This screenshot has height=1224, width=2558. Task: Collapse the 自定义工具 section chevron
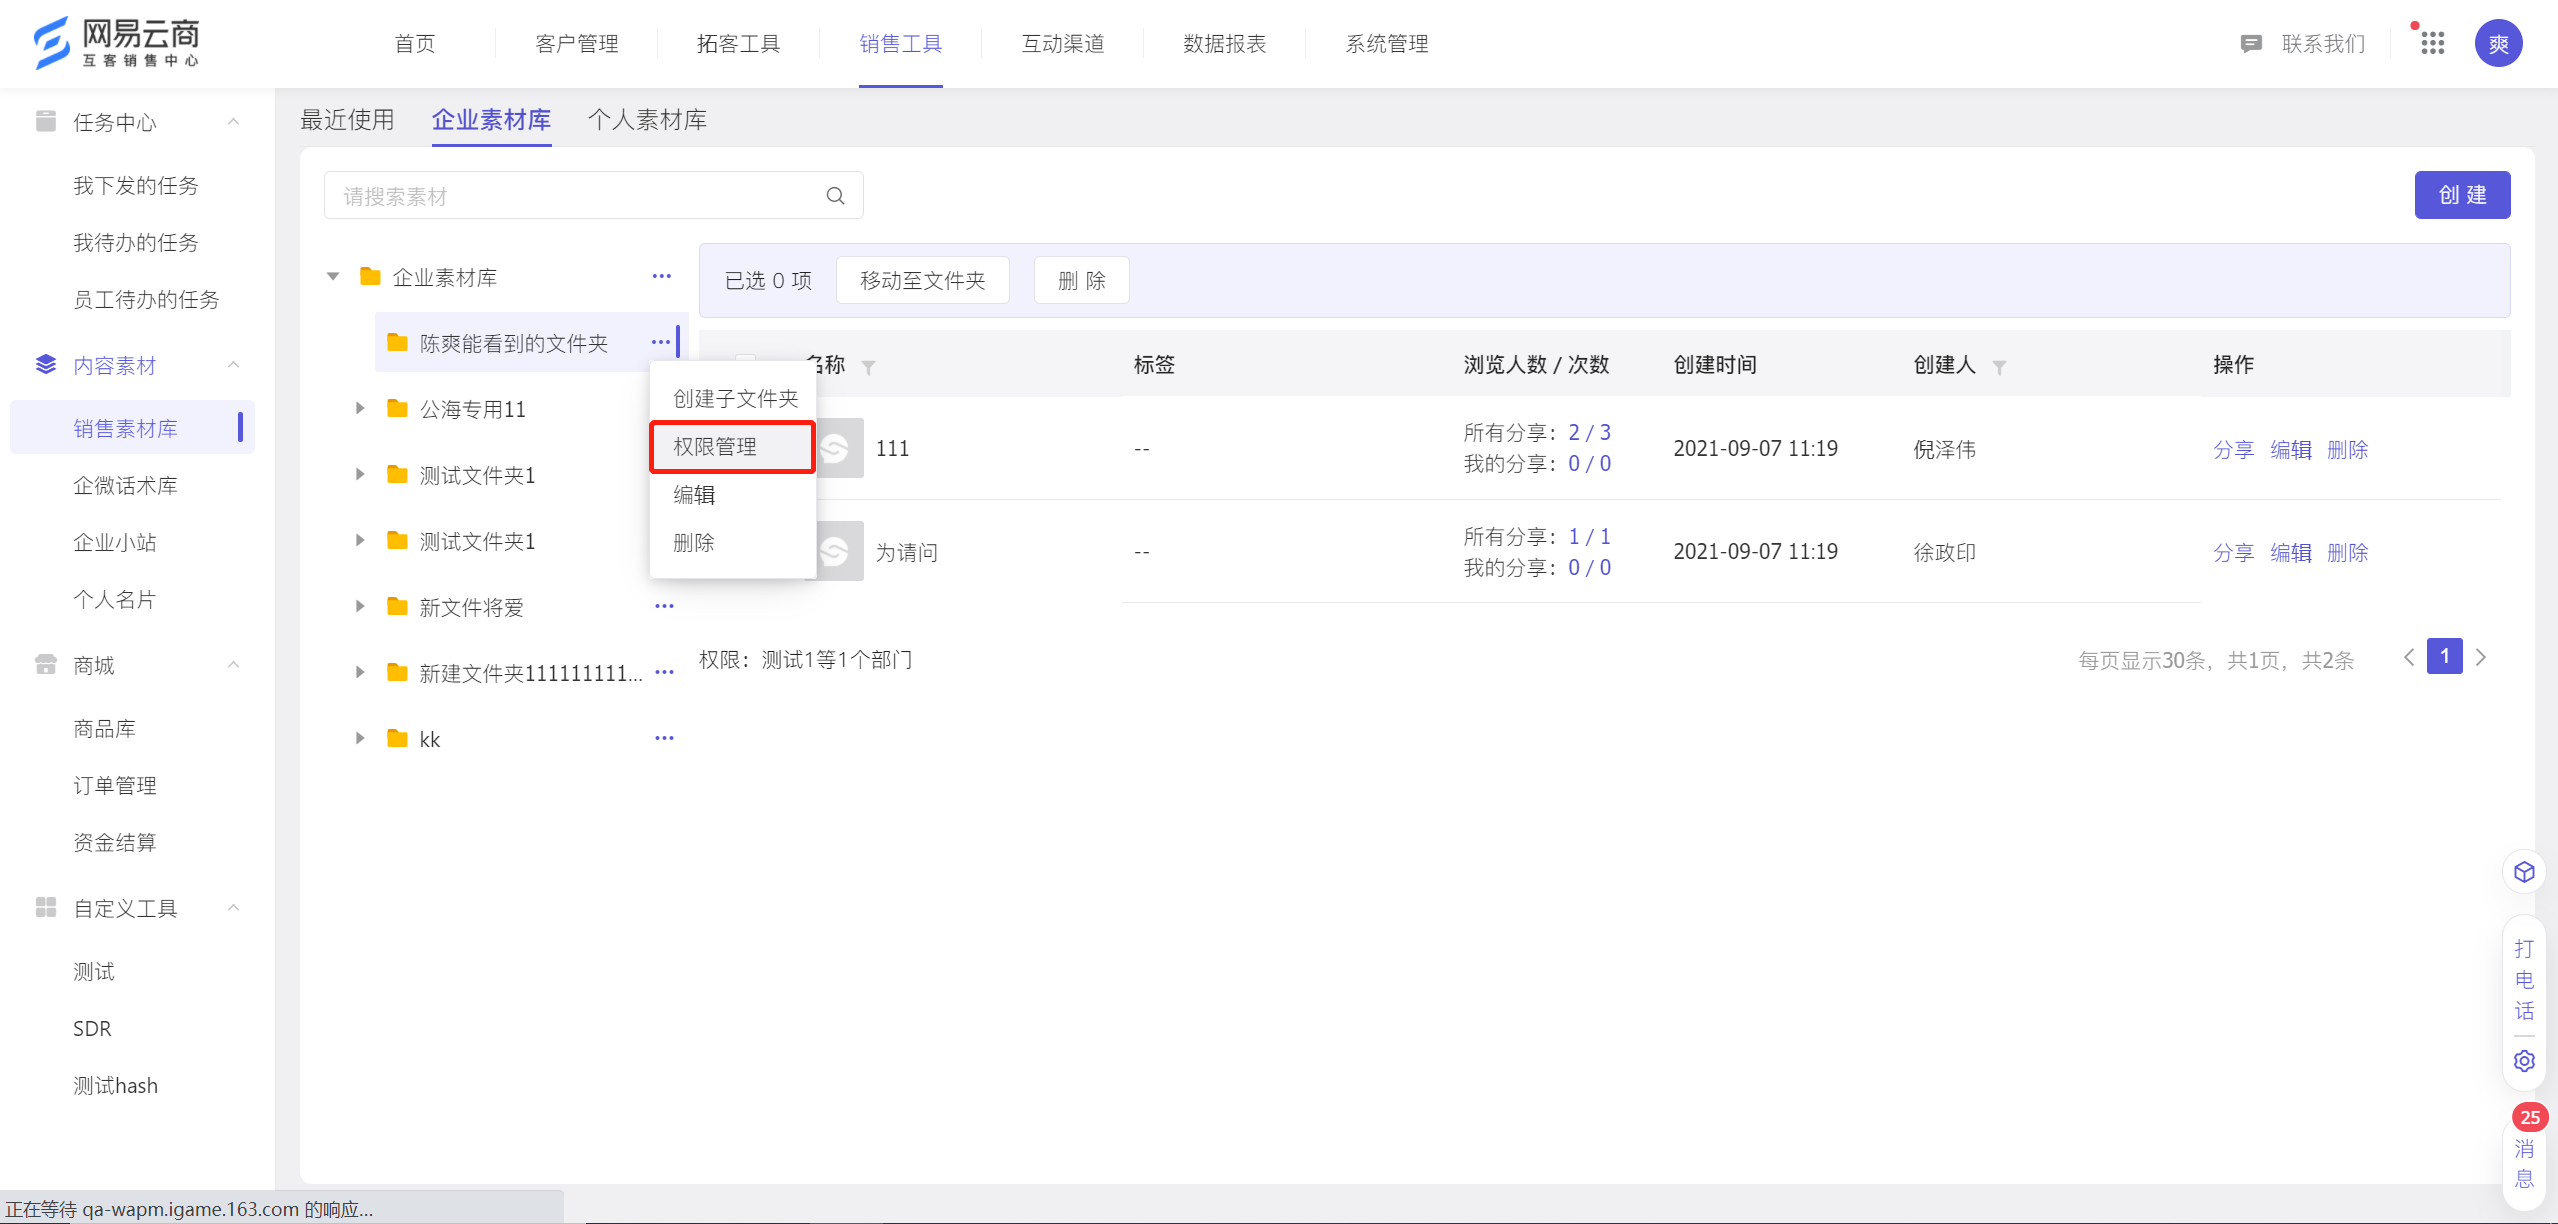pos(234,907)
